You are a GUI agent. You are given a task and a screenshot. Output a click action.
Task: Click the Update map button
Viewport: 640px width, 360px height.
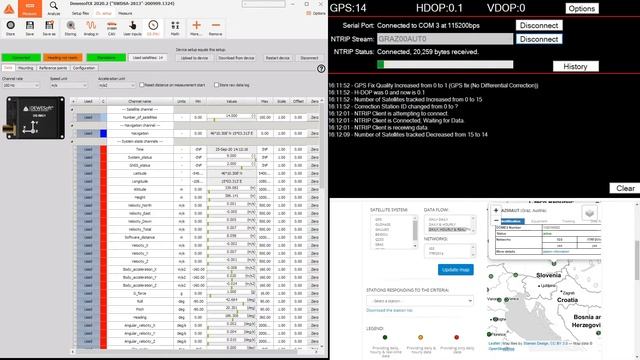pyautogui.click(x=456, y=270)
